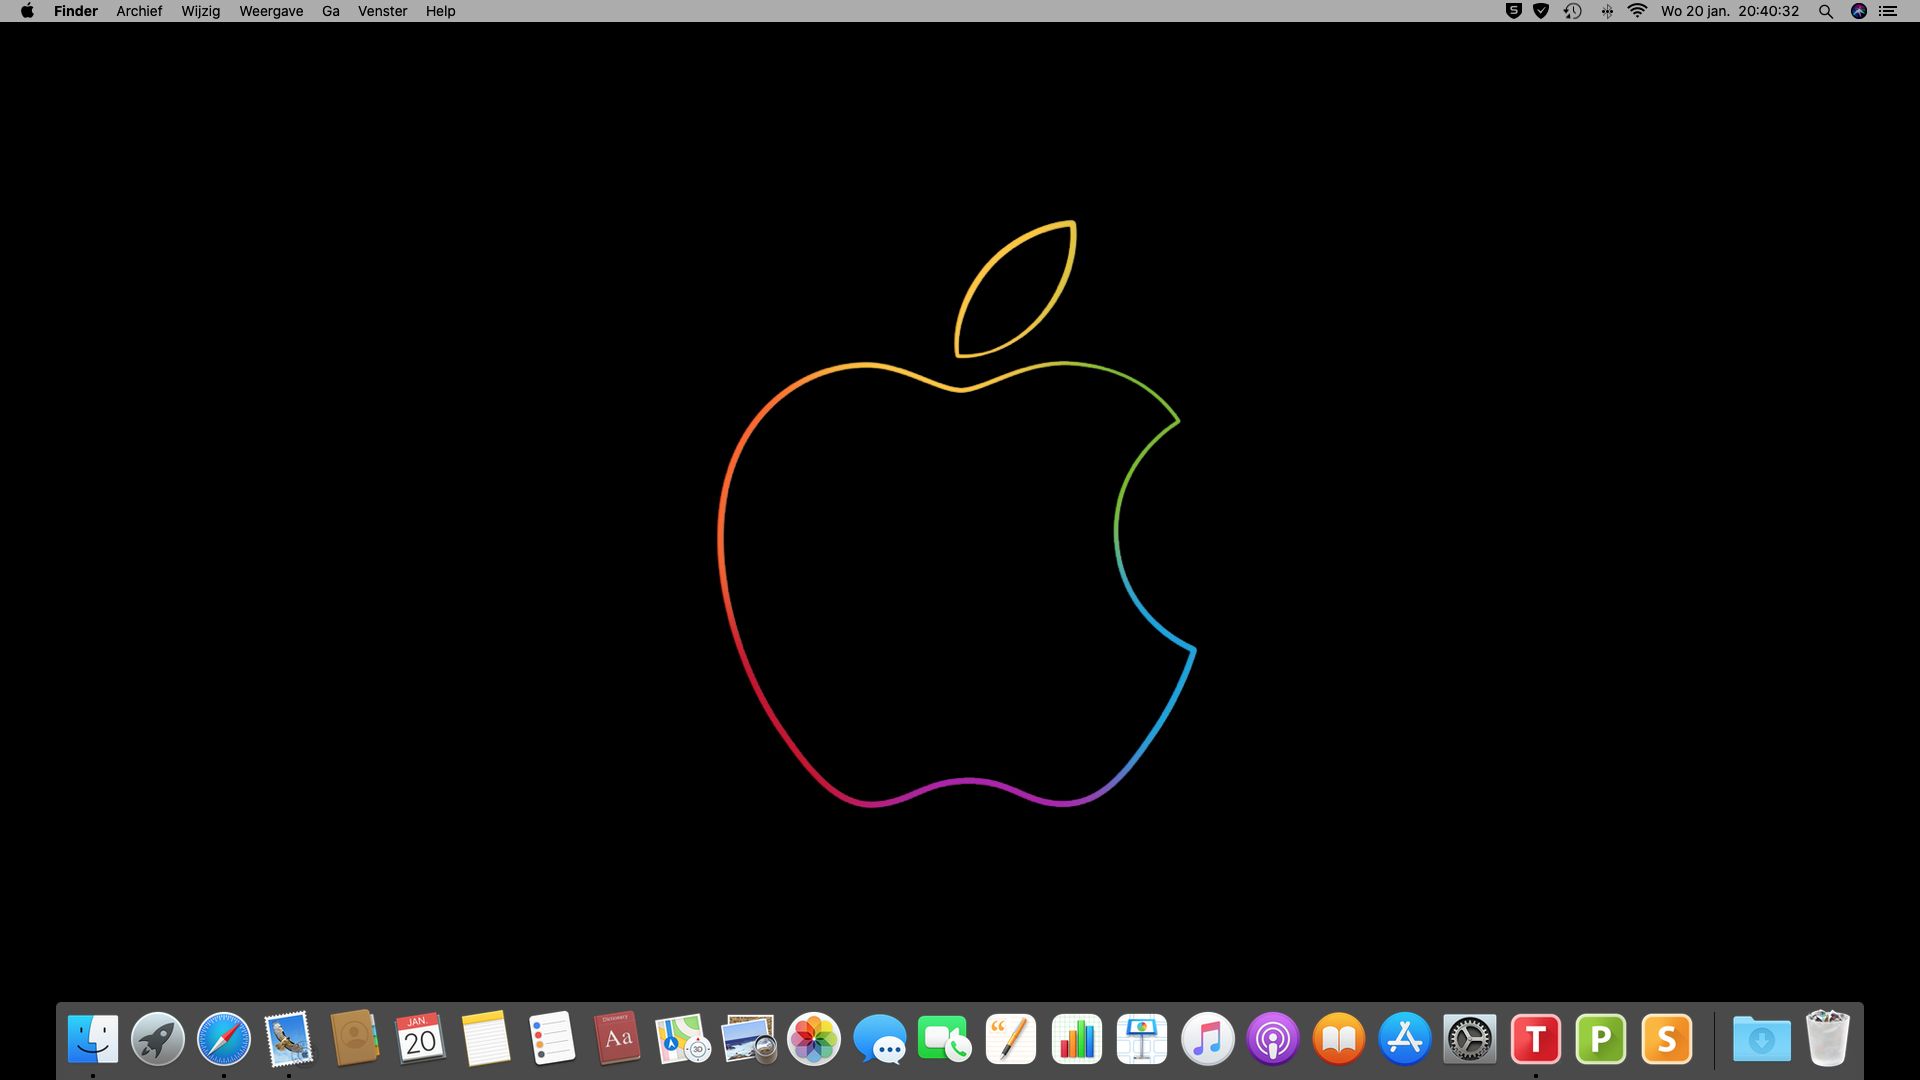
Task: Open the Trash
Action: (1828, 1039)
